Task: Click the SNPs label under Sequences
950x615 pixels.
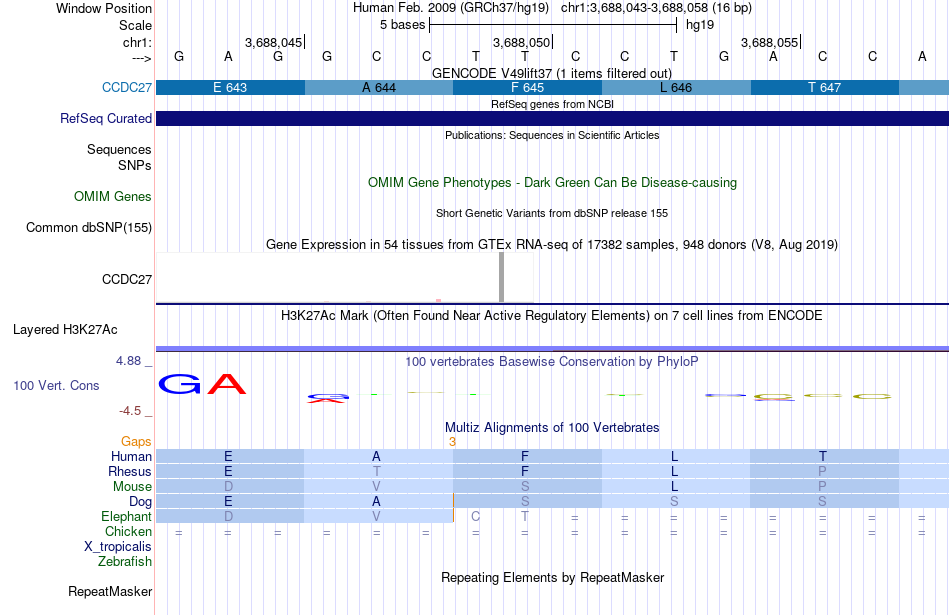Action: click(135, 165)
